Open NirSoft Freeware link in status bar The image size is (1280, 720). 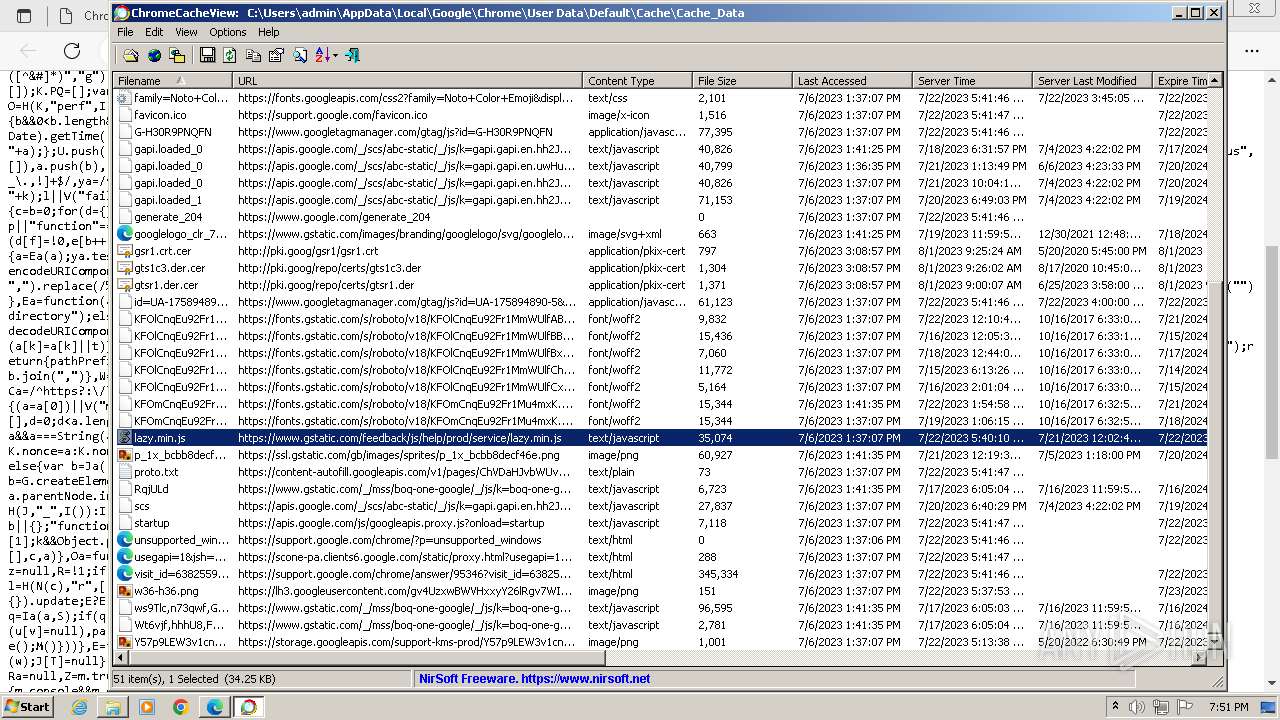coord(534,678)
